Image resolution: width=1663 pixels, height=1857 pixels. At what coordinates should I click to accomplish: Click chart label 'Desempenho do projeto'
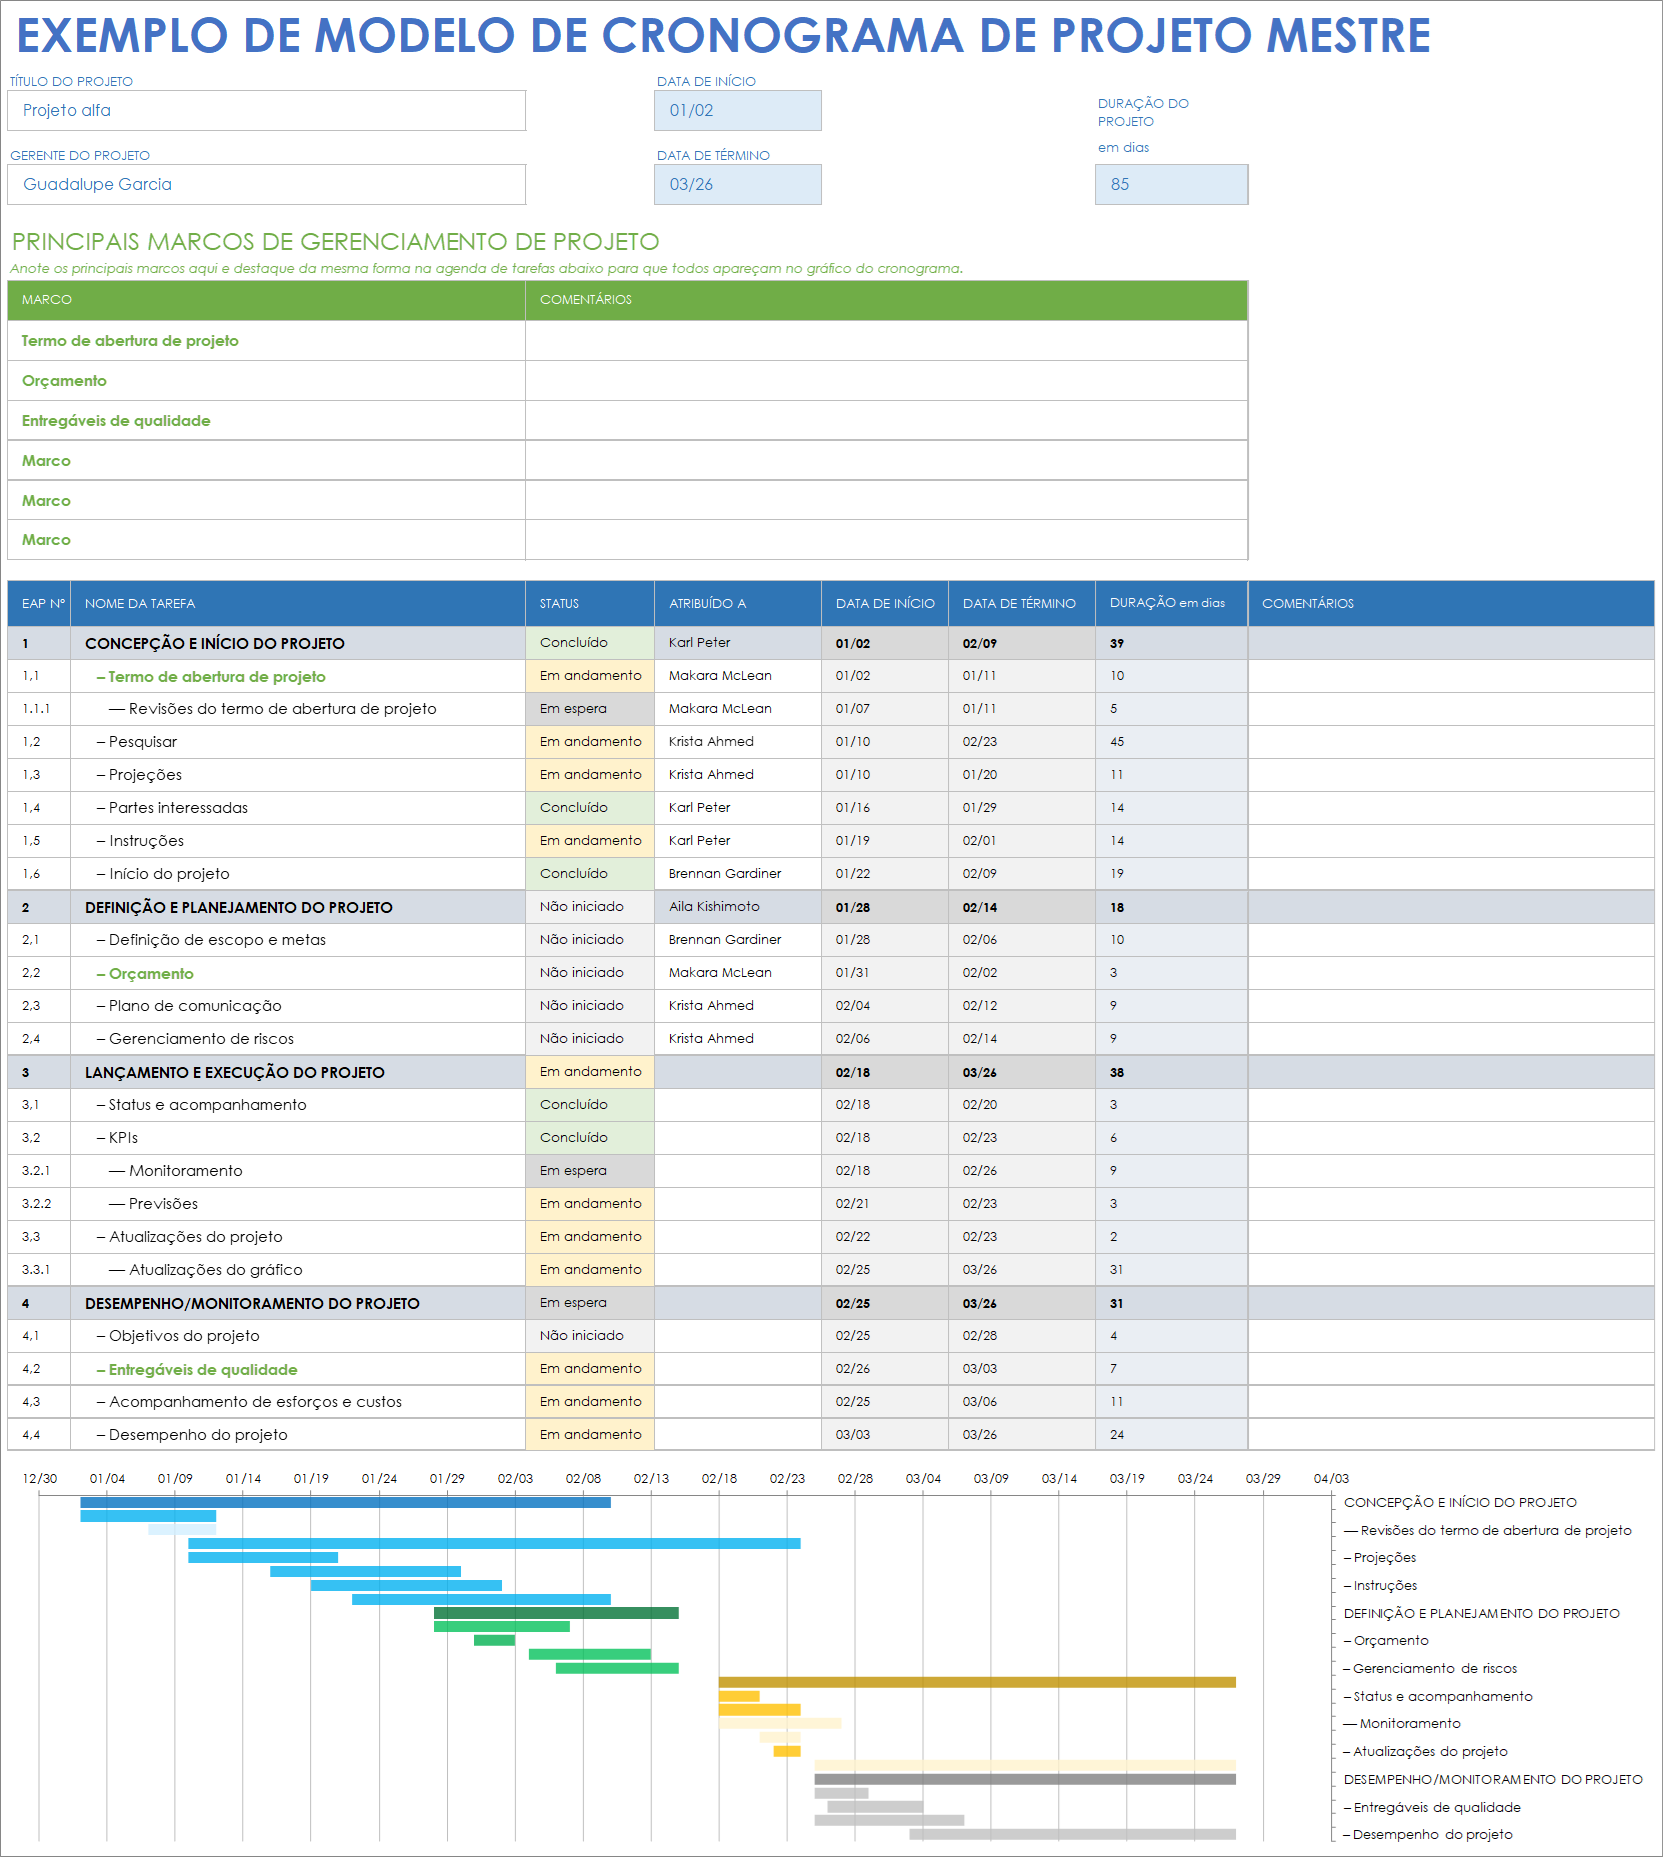(x=1428, y=1835)
